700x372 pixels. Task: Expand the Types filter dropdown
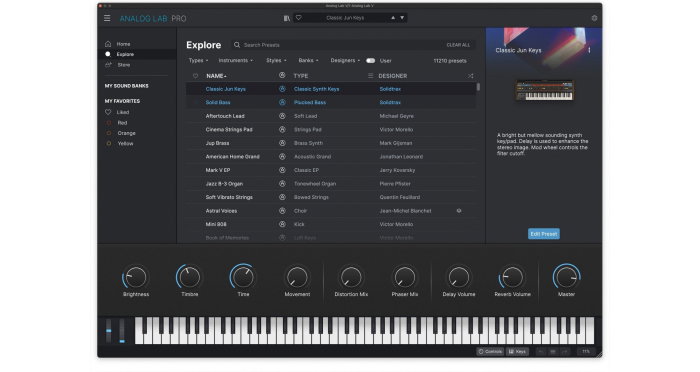[198, 60]
